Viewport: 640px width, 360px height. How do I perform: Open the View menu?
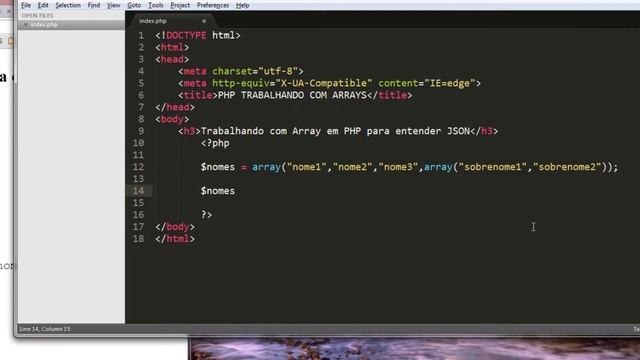point(113,5)
